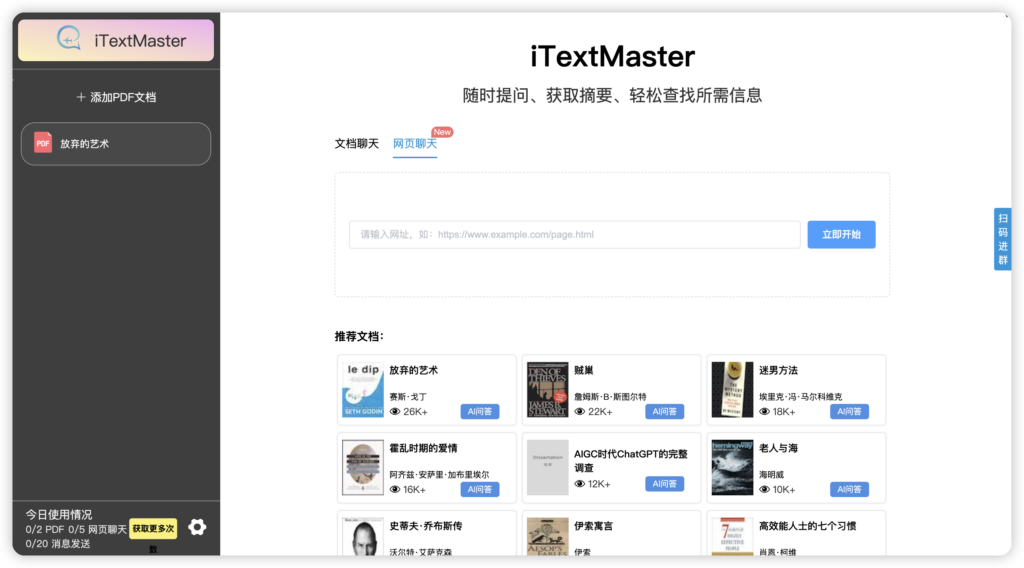Open the PDF file 放弃的艺术 in sidebar
The image size is (1024, 568).
click(x=116, y=144)
